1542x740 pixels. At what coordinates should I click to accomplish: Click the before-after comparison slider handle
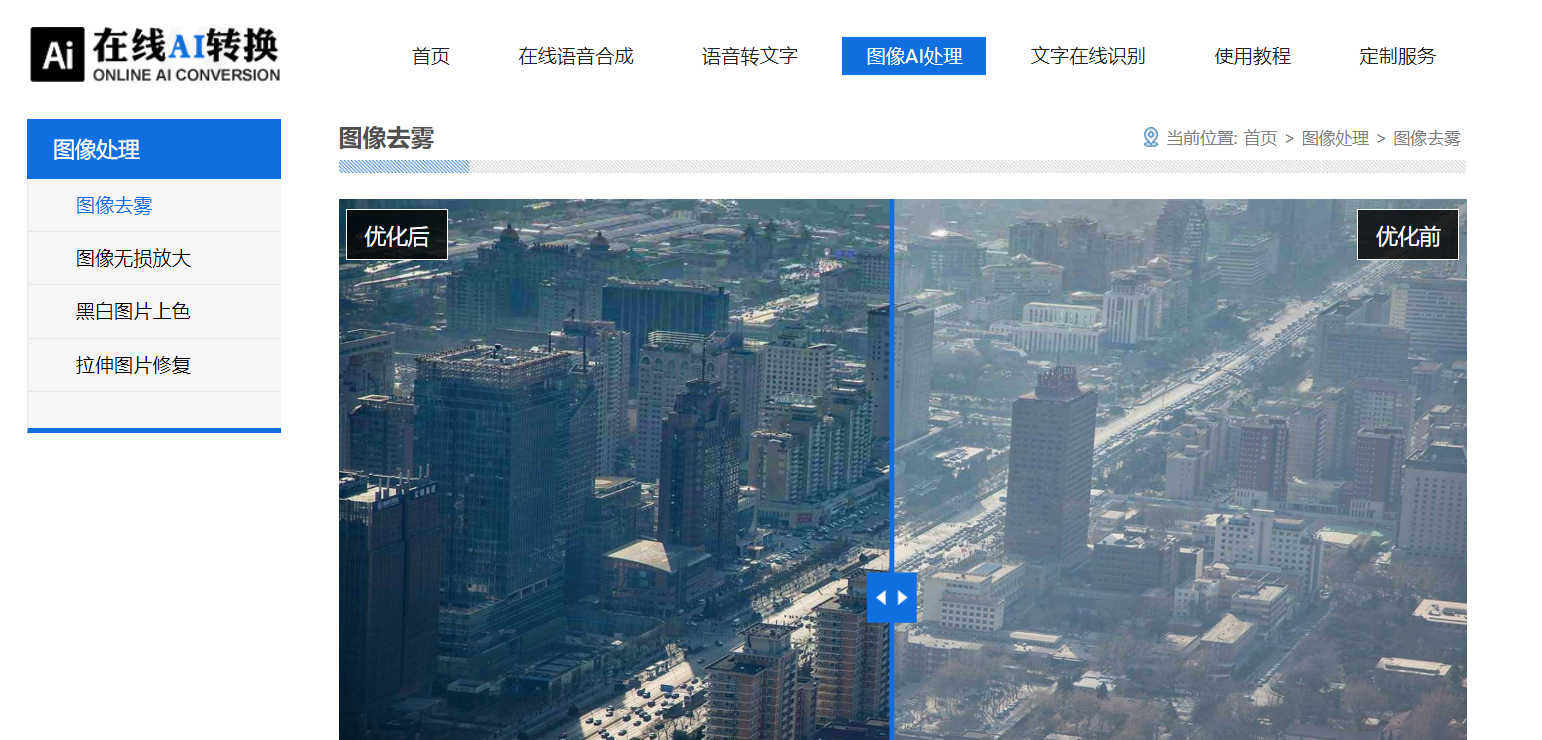(891, 597)
